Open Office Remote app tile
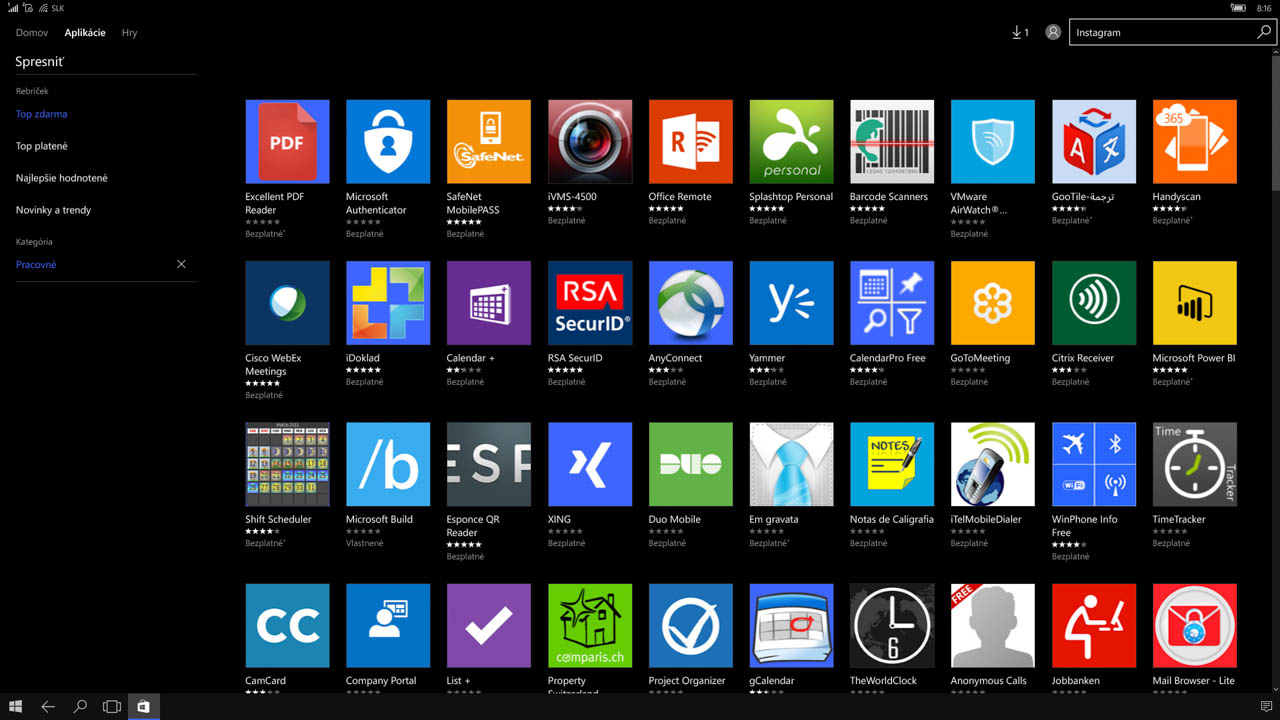 691,141
